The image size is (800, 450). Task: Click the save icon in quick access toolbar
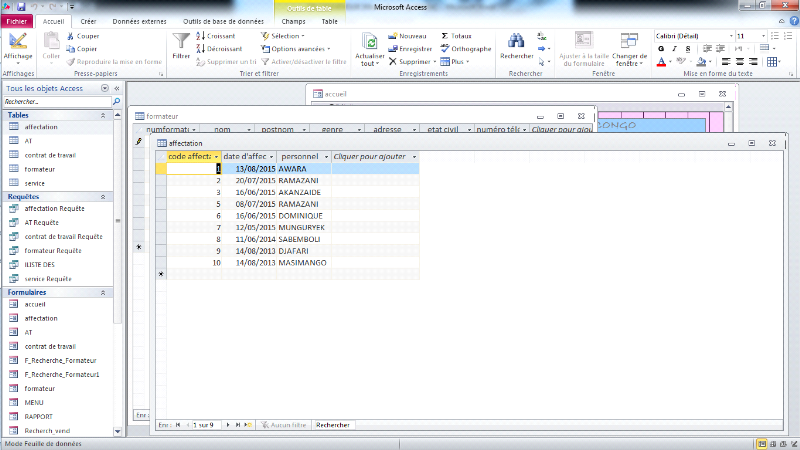[21, 7]
